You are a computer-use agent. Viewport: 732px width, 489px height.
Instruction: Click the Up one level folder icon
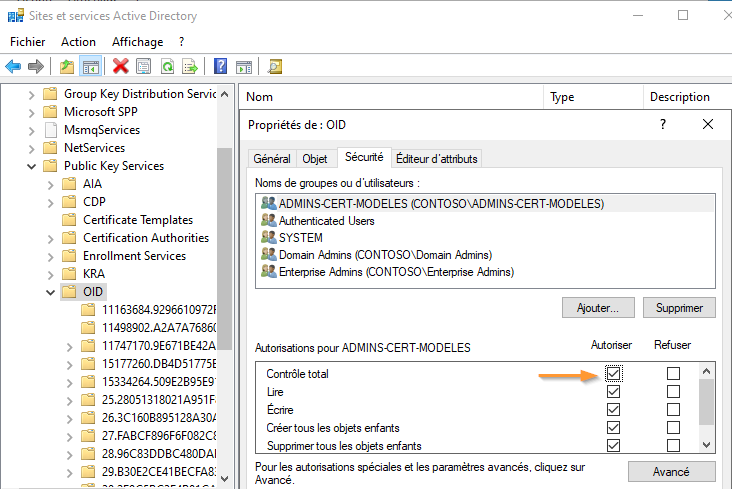click(x=67, y=67)
